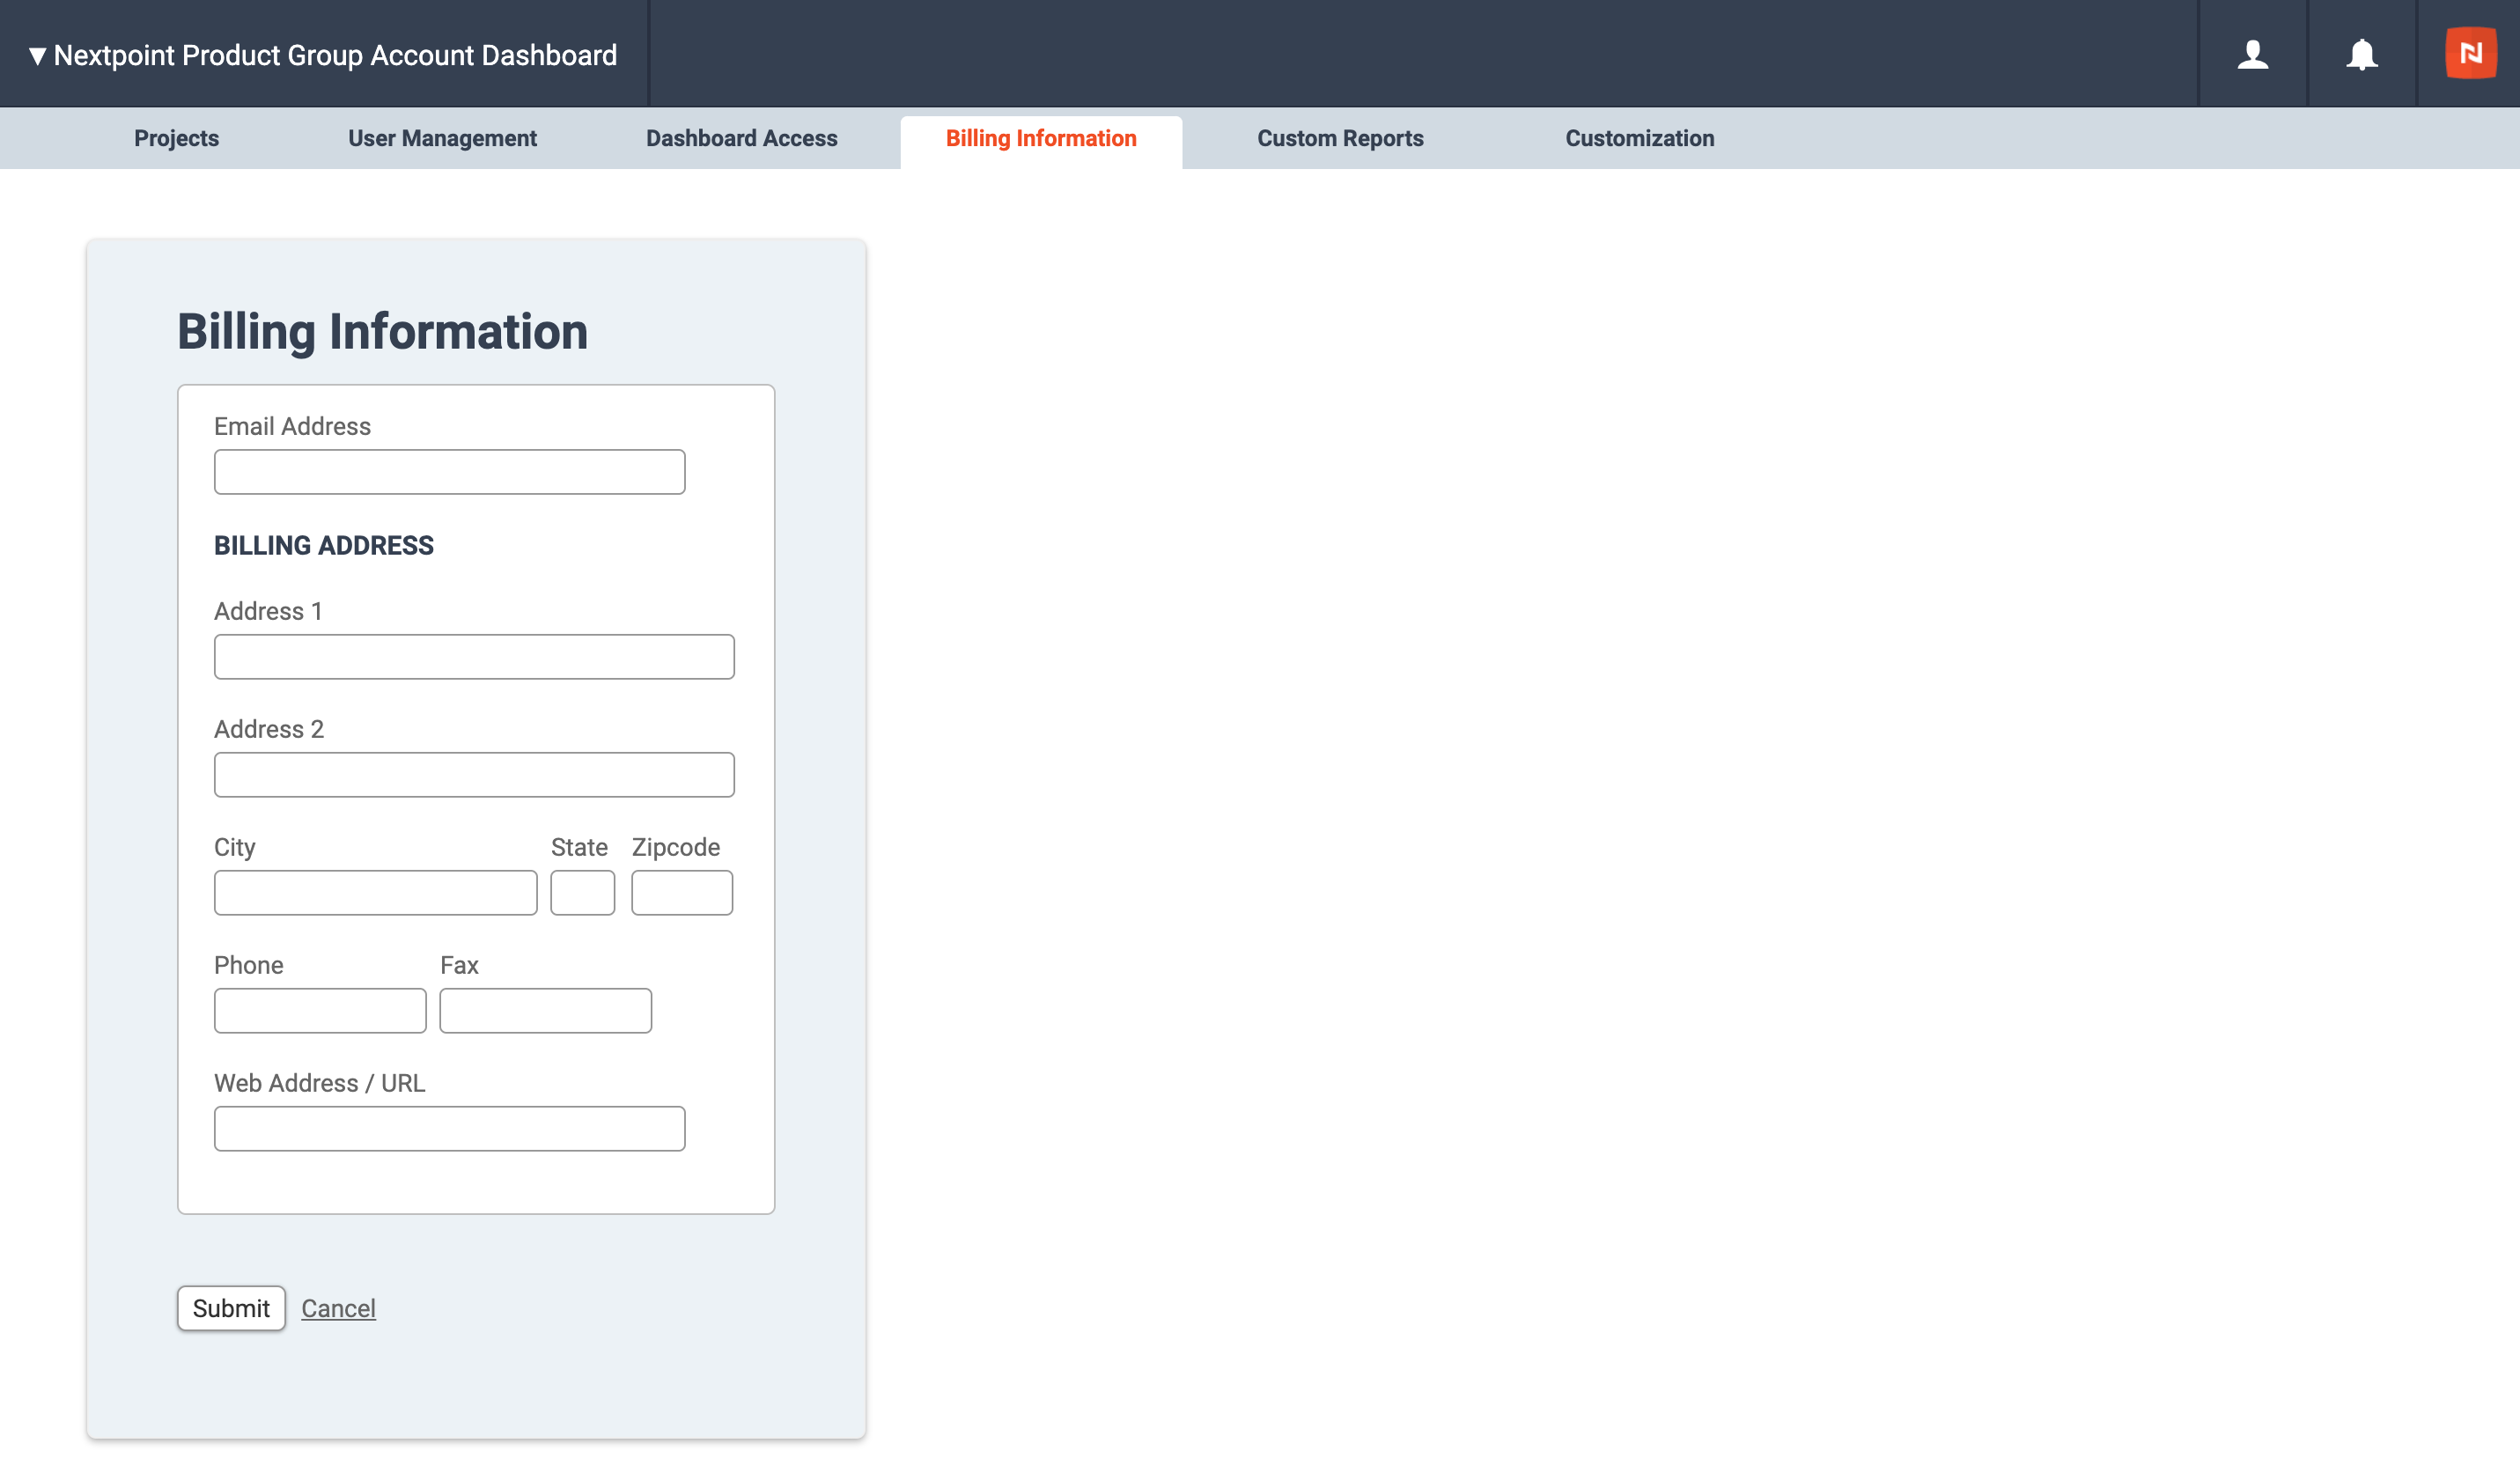Switch to the Projects tab
This screenshot has height=1458, width=2520.
coord(176,138)
